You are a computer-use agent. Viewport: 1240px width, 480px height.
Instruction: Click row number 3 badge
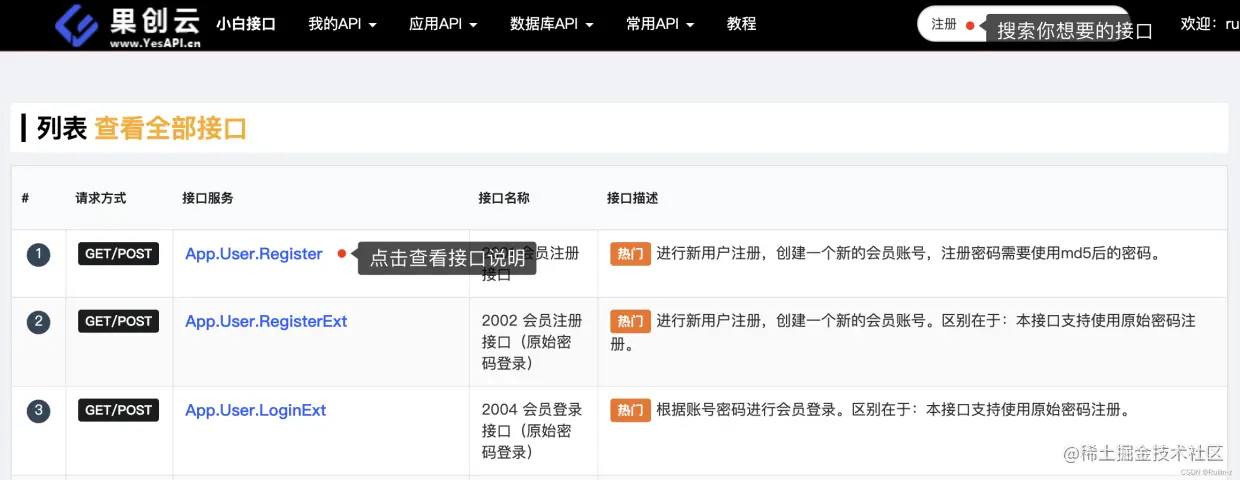(x=38, y=411)
